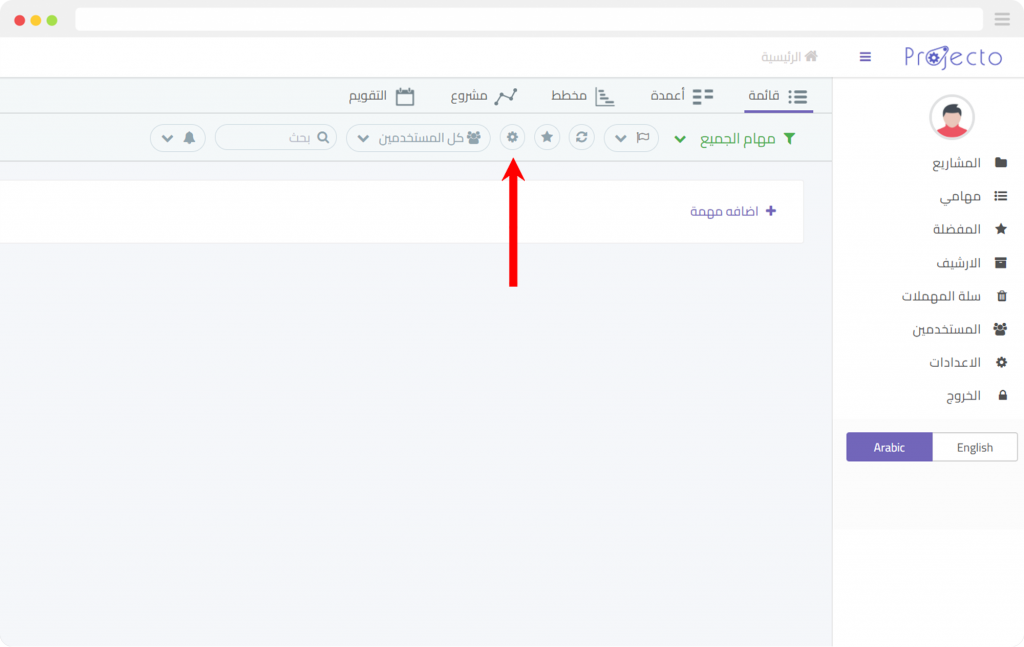Screen dimensions: 1024x647
Task: Open the flag priority dropdown
Action: pos(632,138)
